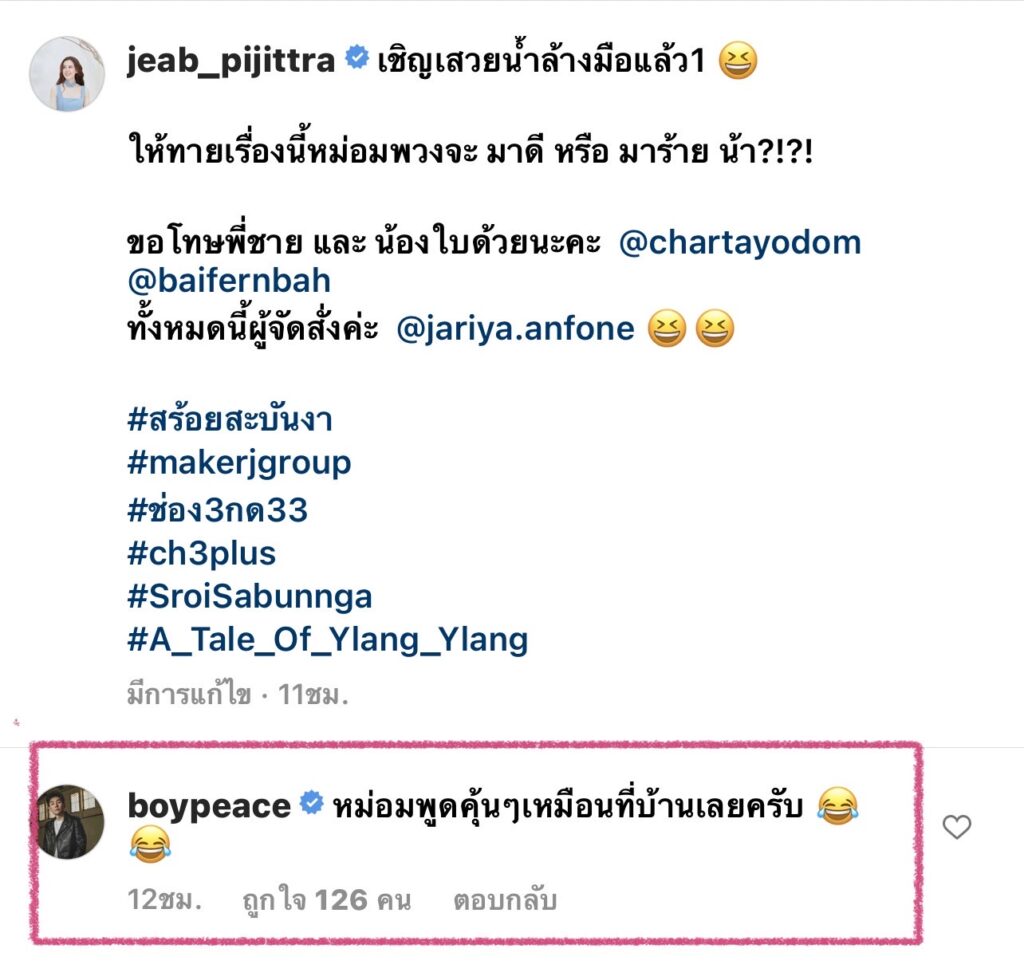The image size is (1024, 976).
Task: Tap the laughing emoji after @jariya.anfone
Action: 667,328
